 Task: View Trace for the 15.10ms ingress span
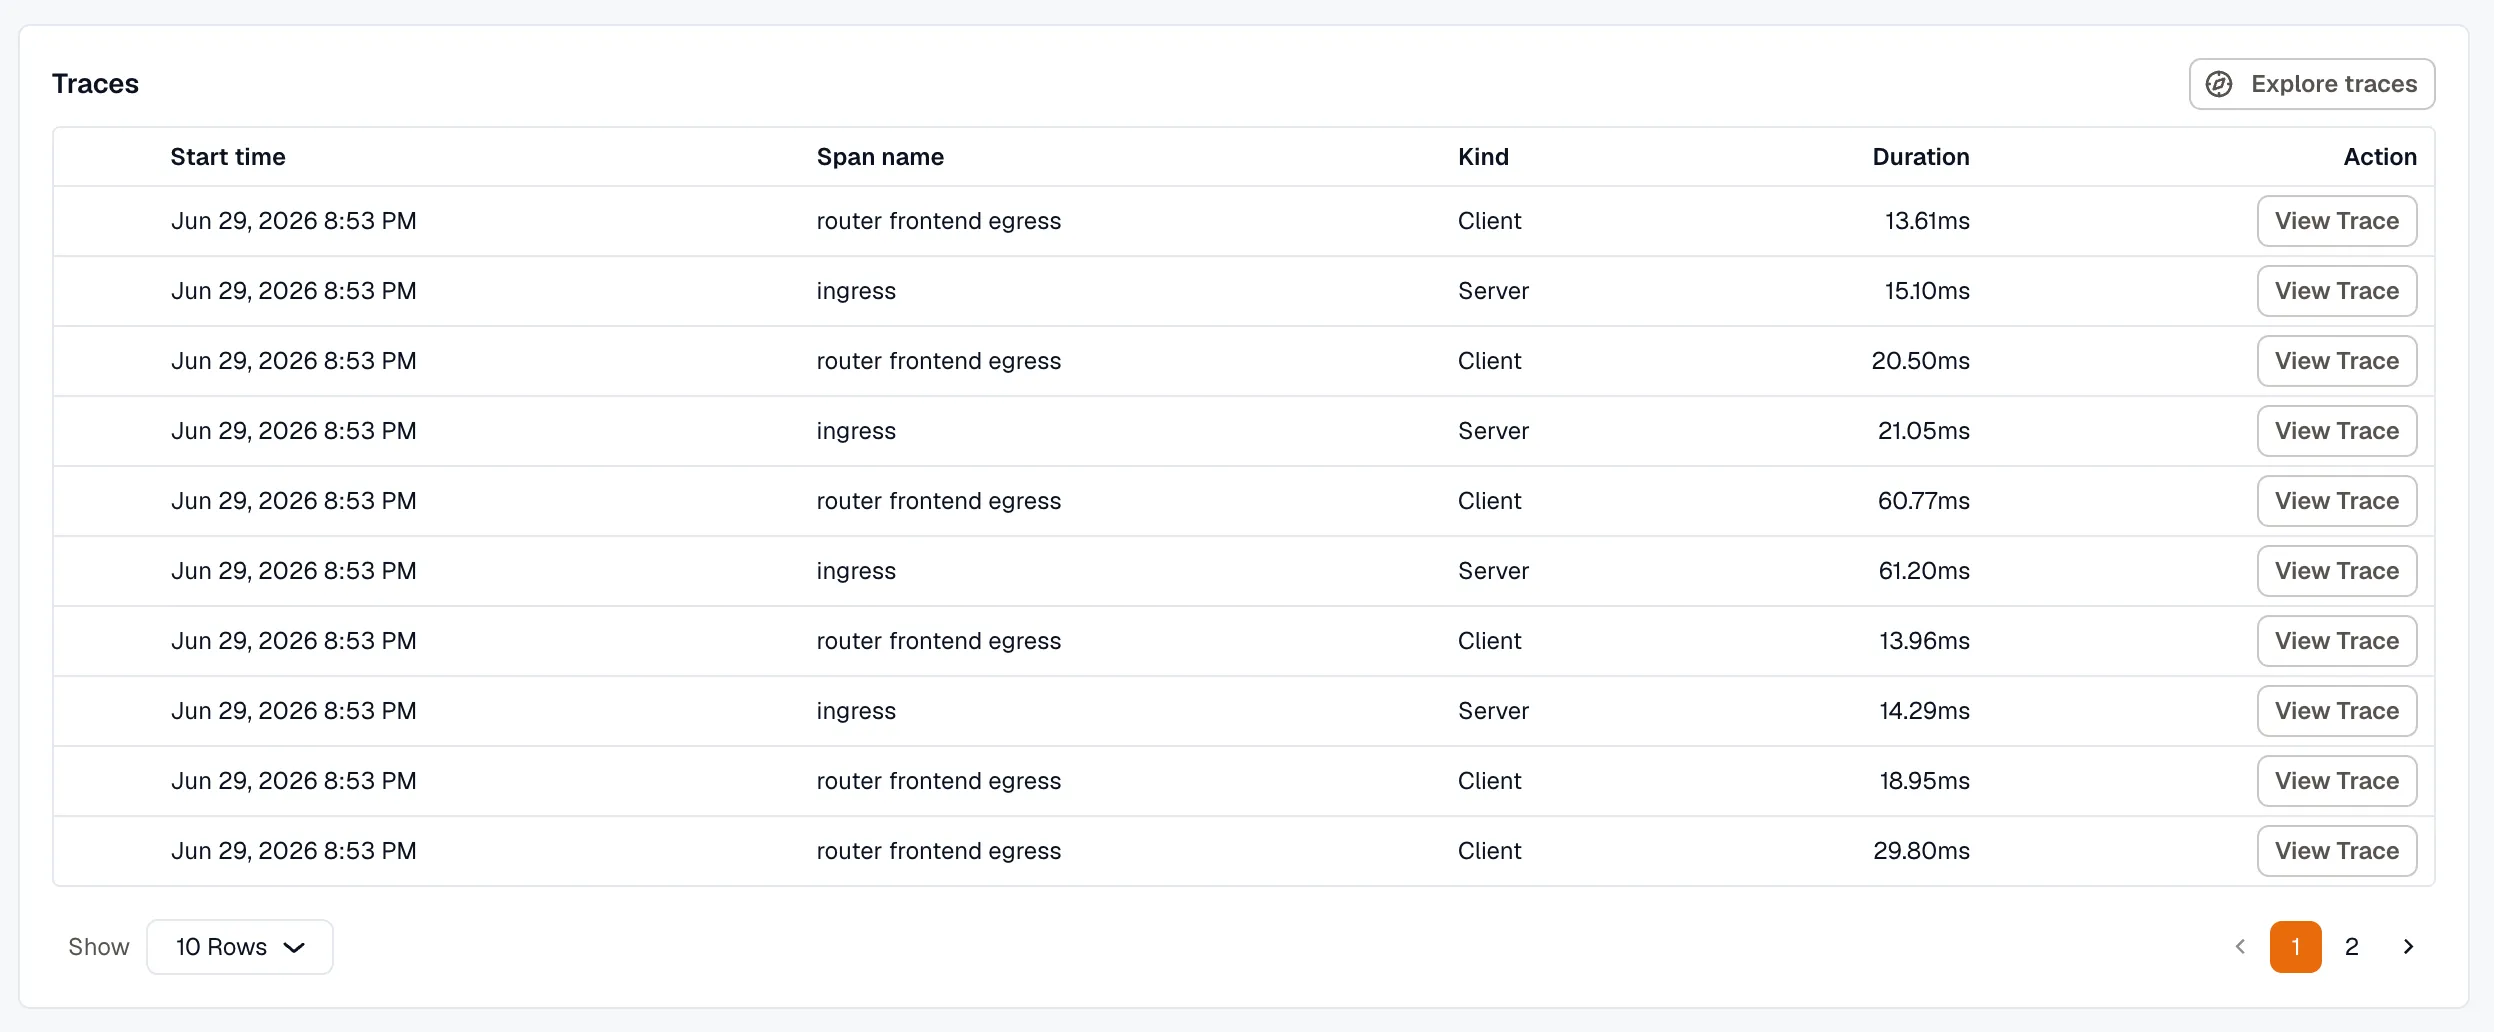(2337, 291)
